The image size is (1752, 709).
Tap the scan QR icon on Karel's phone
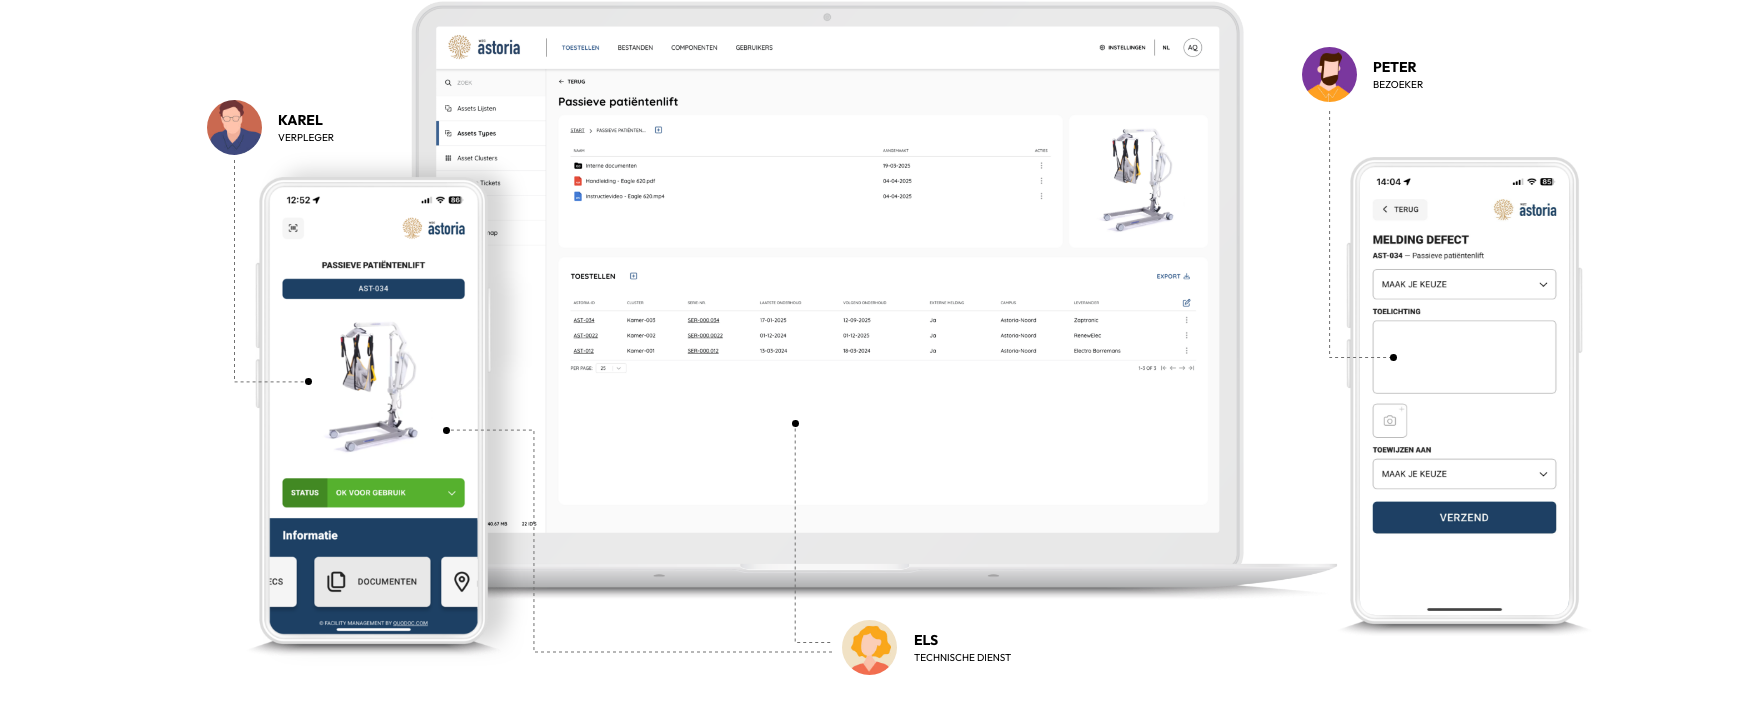pyautogui.click(x=293, y=228)
